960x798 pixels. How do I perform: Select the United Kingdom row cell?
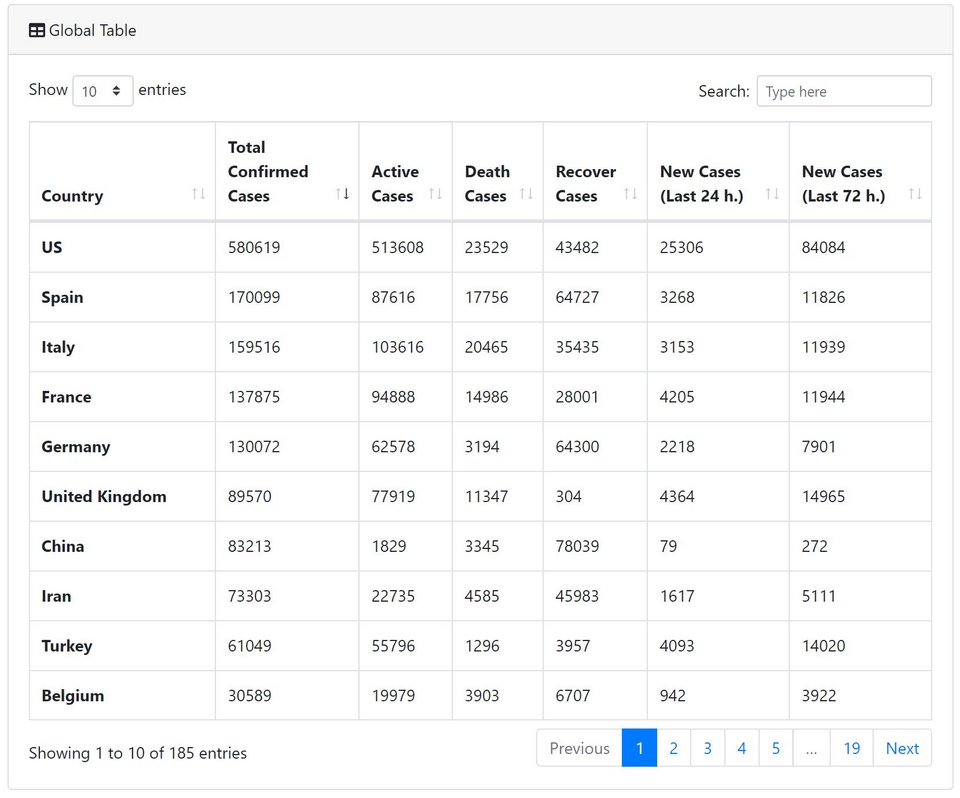point(104,497)
